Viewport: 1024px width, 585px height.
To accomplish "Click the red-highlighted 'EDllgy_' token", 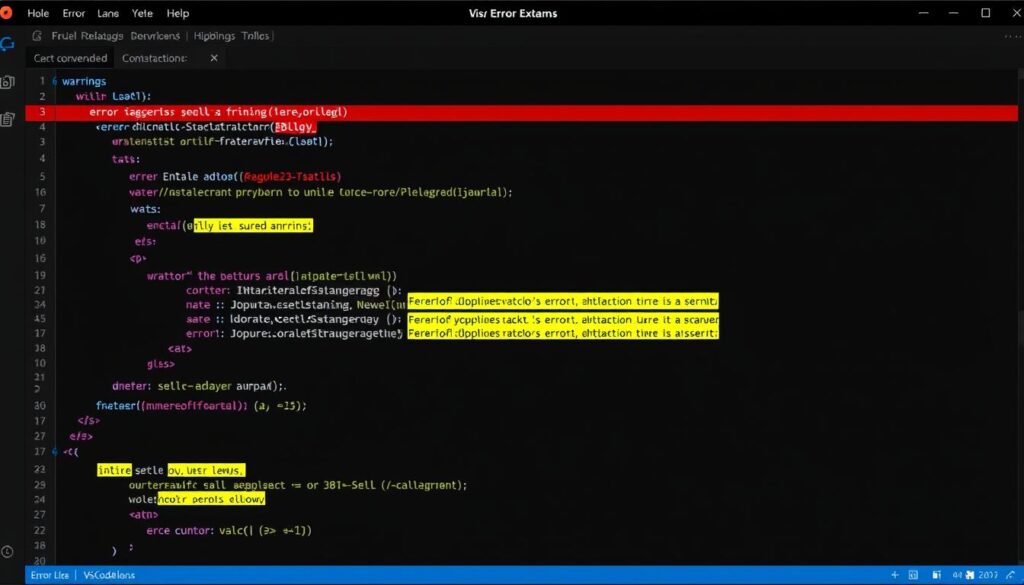I will pyautogui.click(x=295, y=127).
